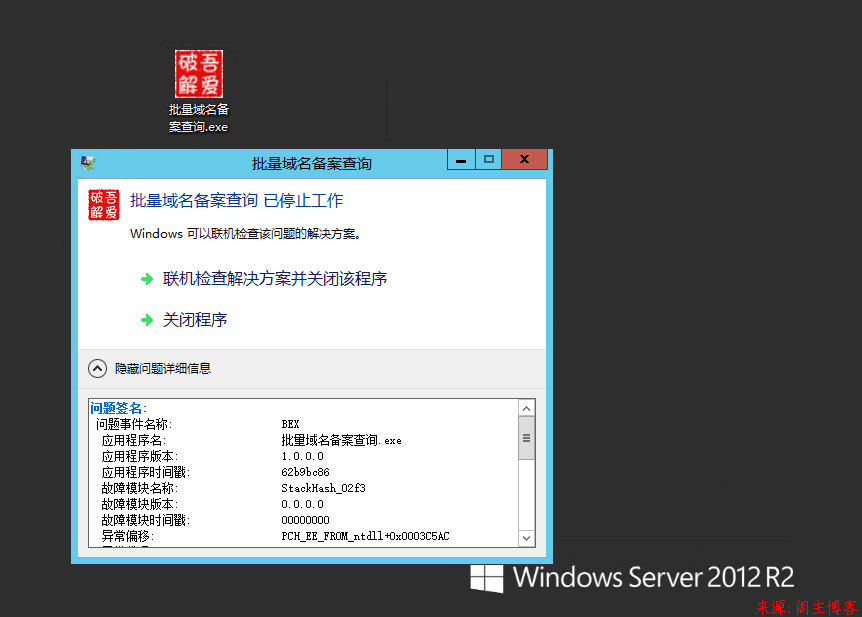
Task: Click the details scrollbar thumb
Action: coord(526,438)
